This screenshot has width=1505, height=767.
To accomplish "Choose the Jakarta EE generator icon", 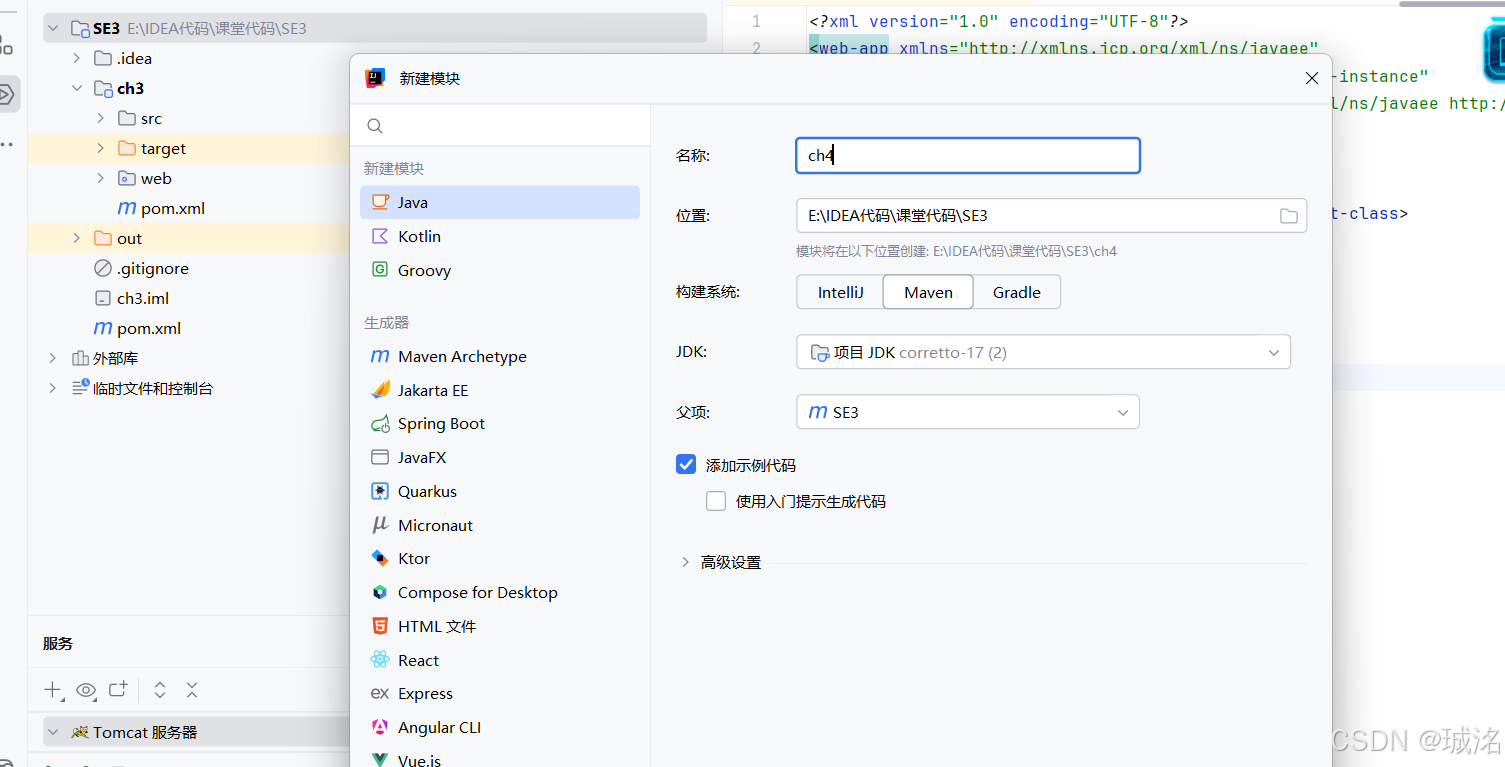I will (x=380, y=390).
